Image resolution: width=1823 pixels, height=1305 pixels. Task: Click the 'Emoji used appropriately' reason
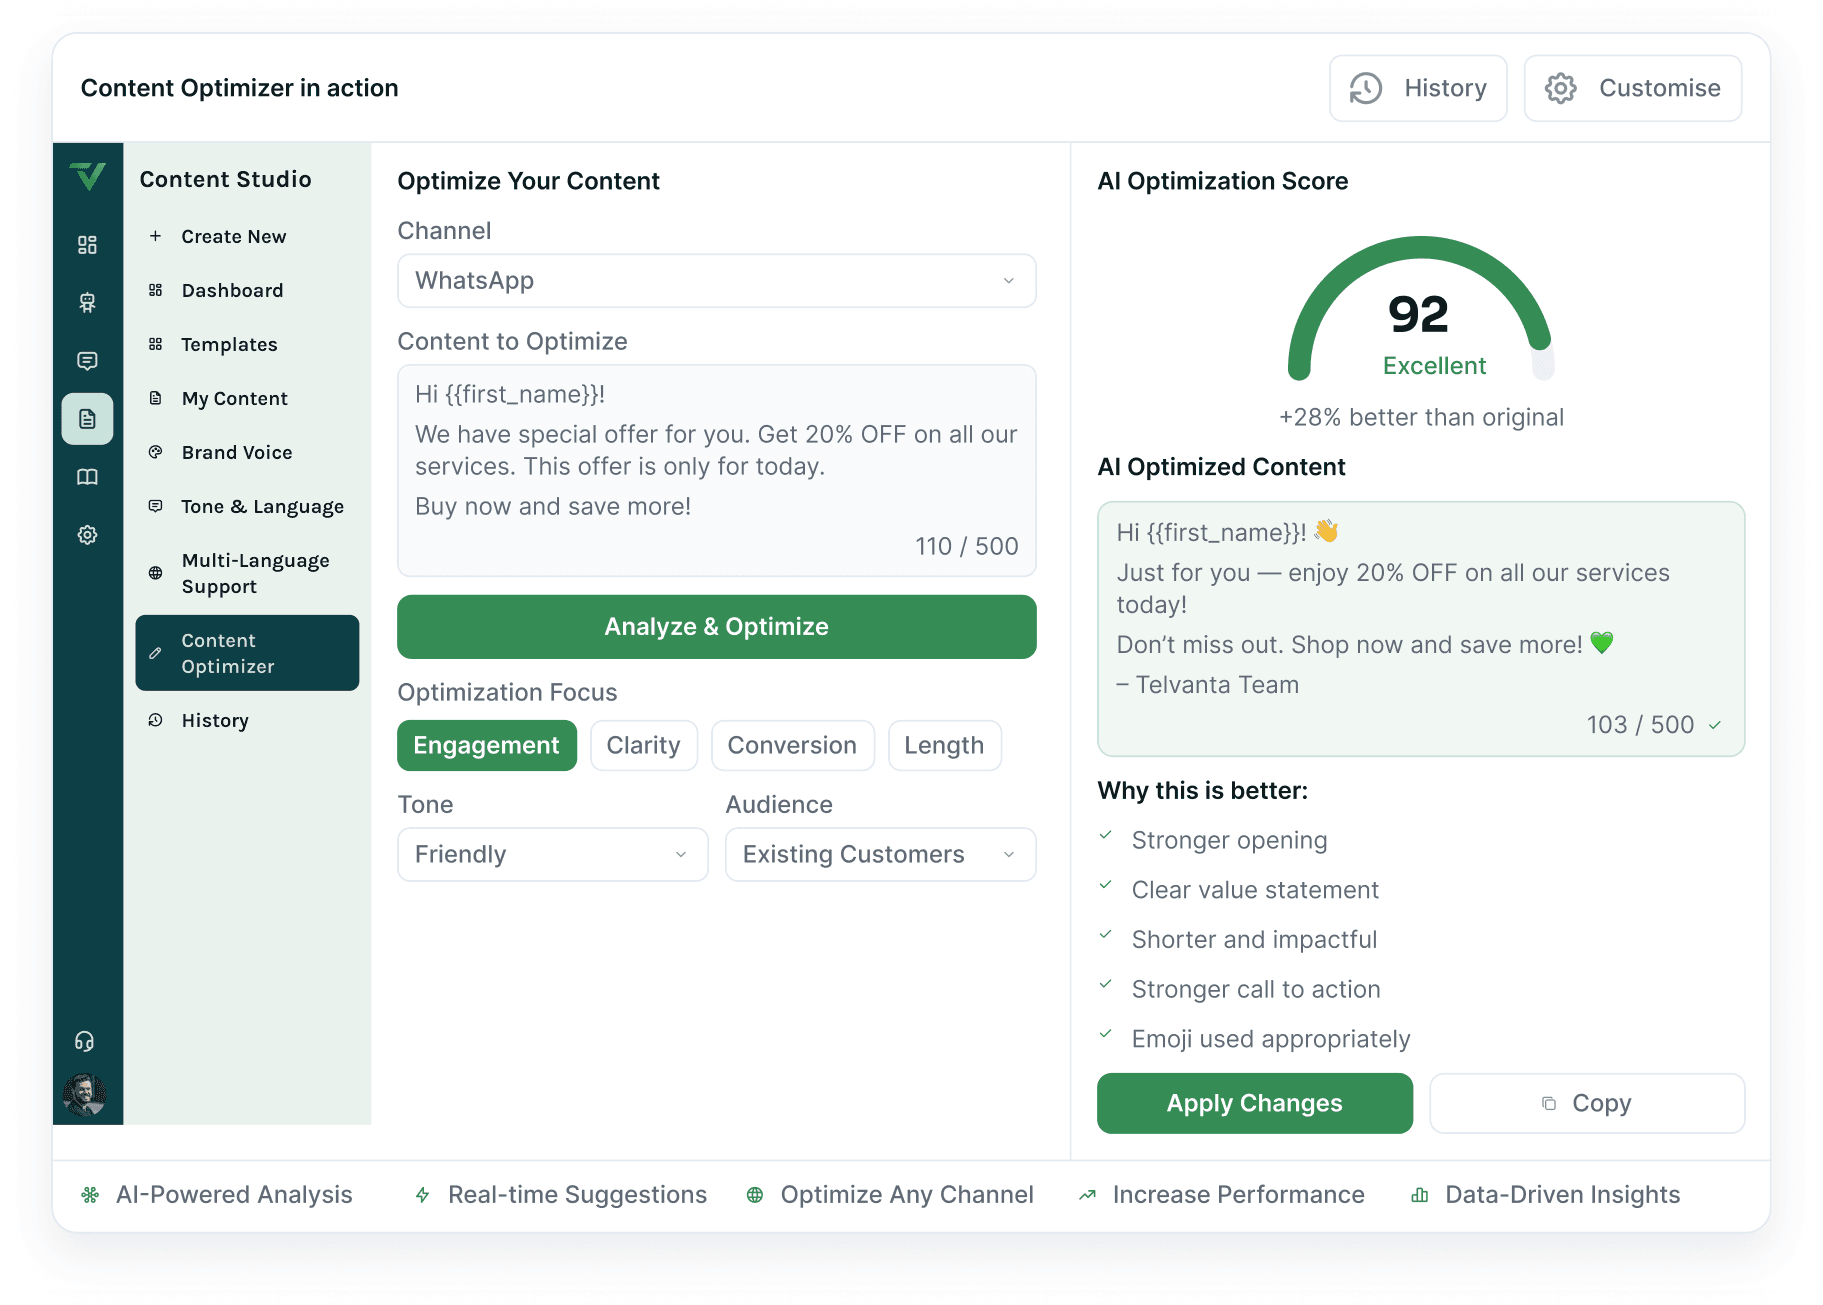[x=1271, y=1039]
